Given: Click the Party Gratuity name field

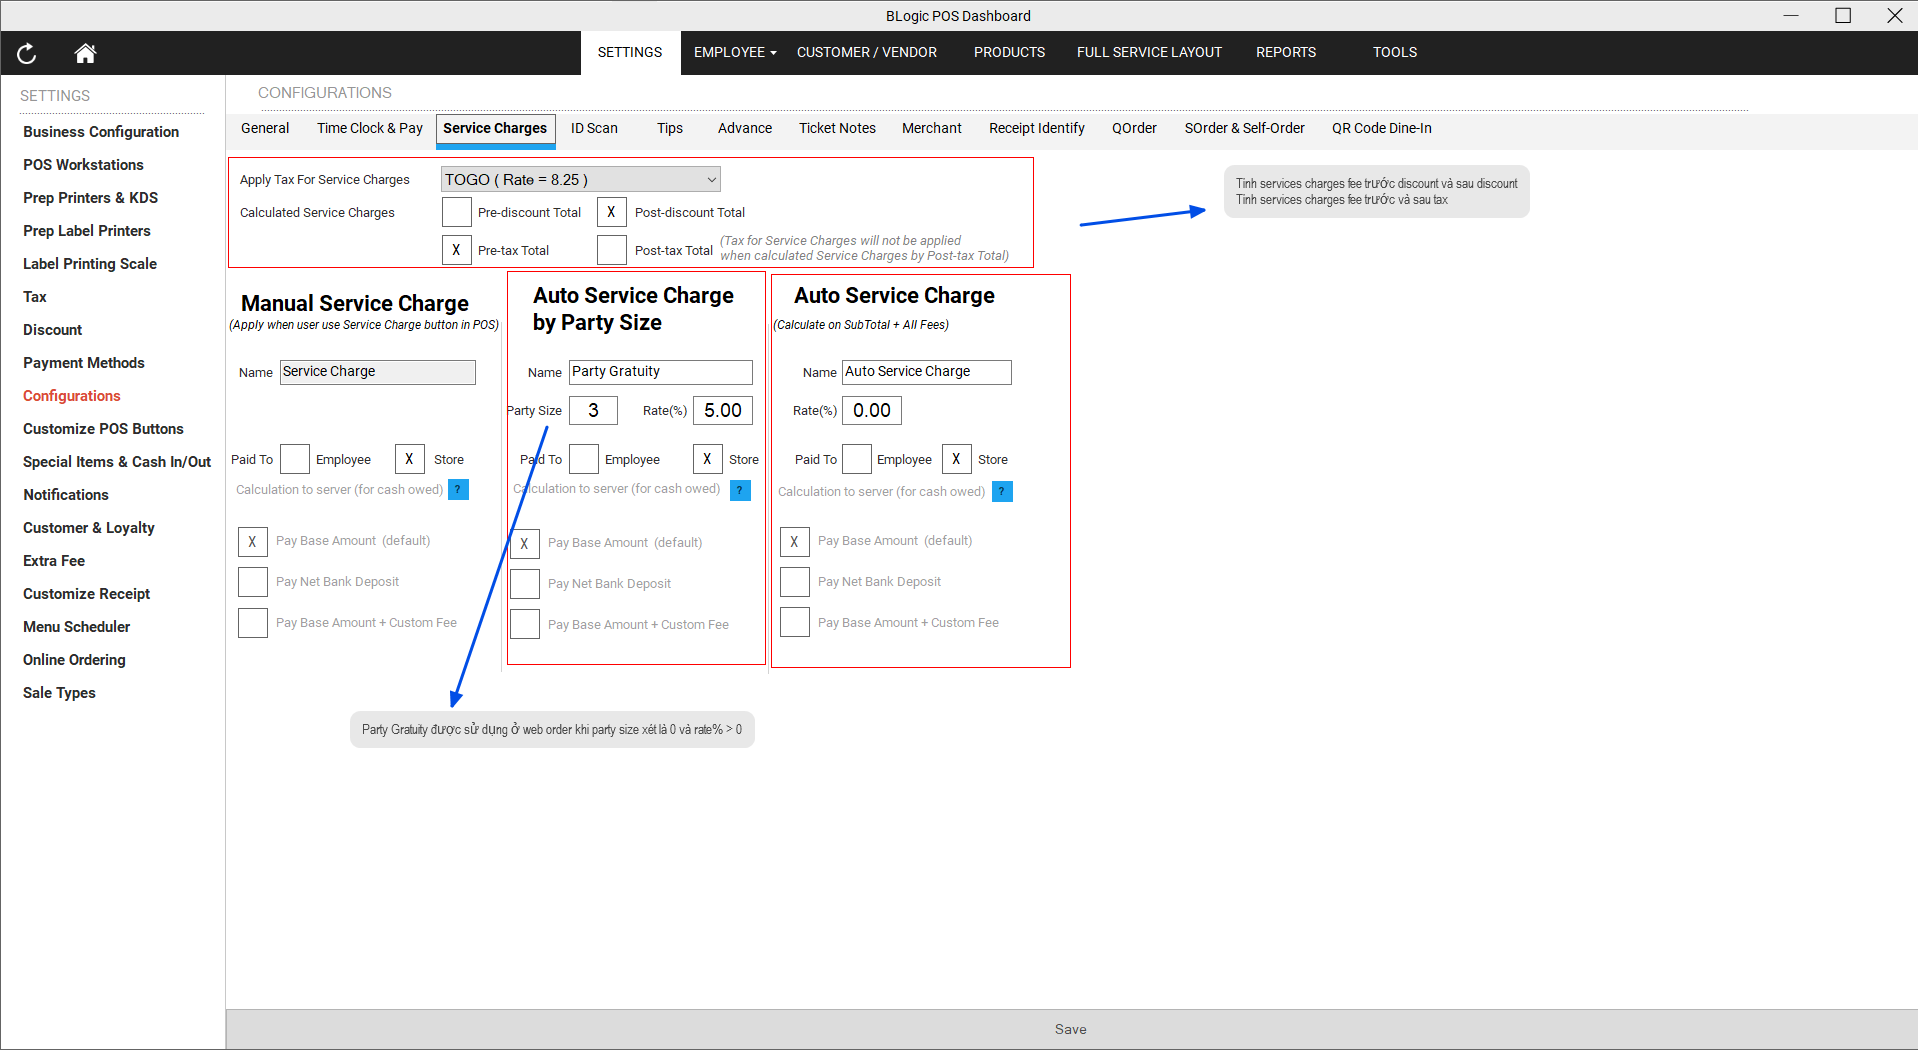Looking at the screenshot, I should coord(660,372).
